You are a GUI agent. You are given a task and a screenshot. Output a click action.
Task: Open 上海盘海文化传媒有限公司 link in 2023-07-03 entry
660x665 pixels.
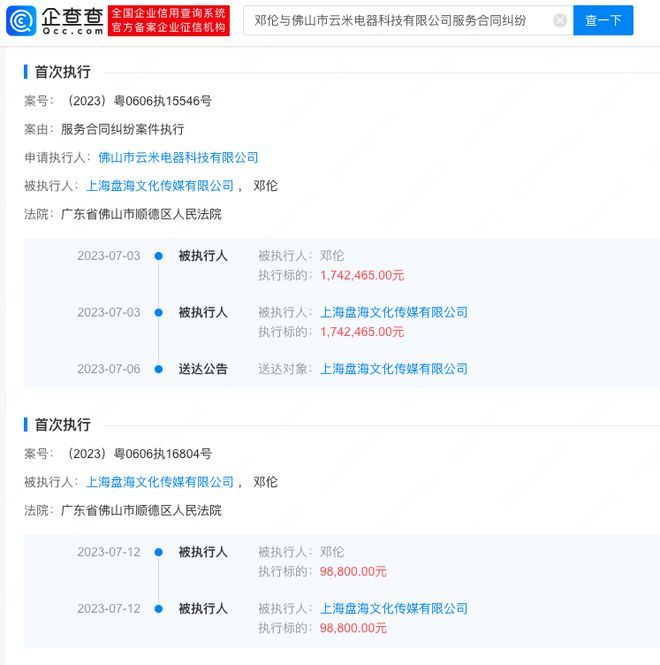click(394, 312)
